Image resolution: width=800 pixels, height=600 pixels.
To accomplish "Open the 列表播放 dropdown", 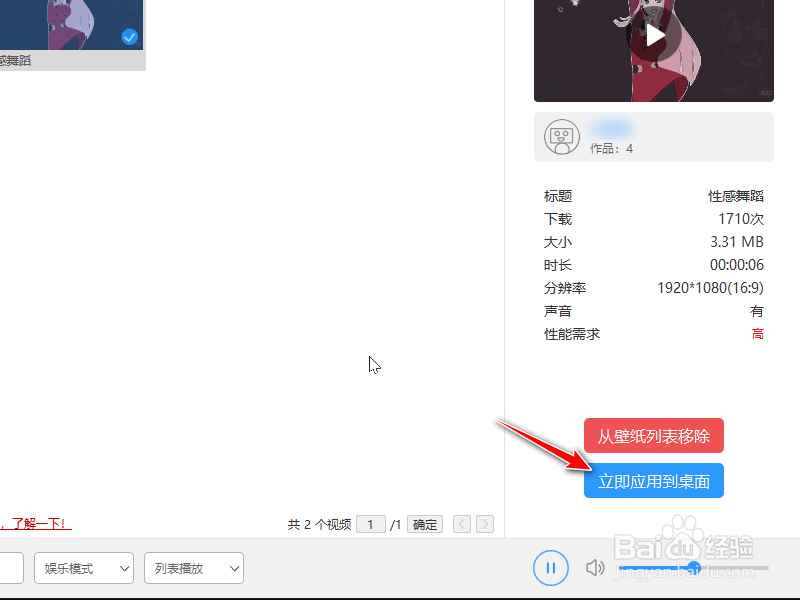I will coord(194,568).
